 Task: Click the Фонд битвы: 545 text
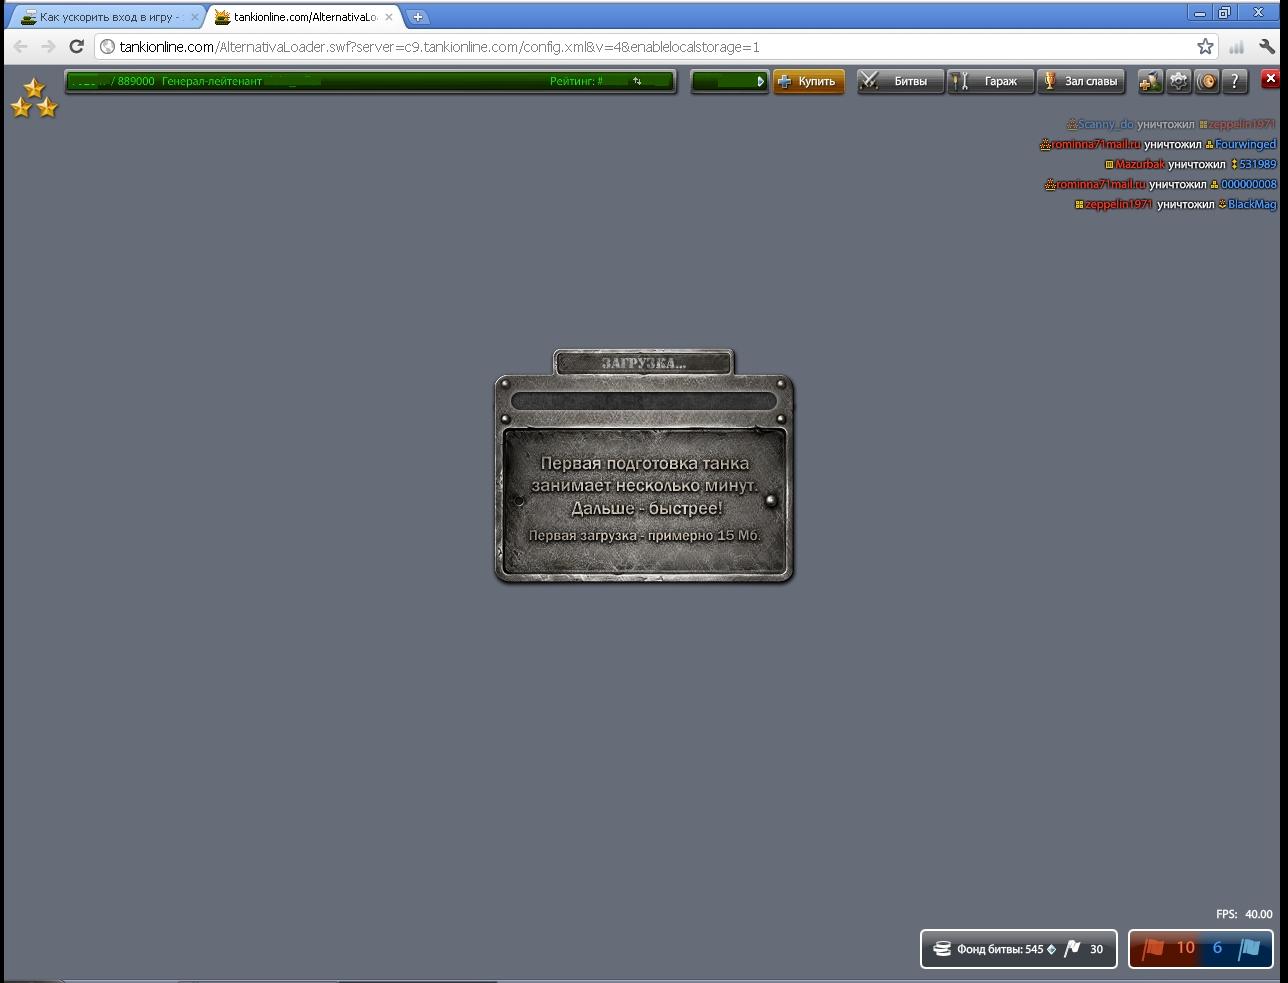coord(1000,949)
